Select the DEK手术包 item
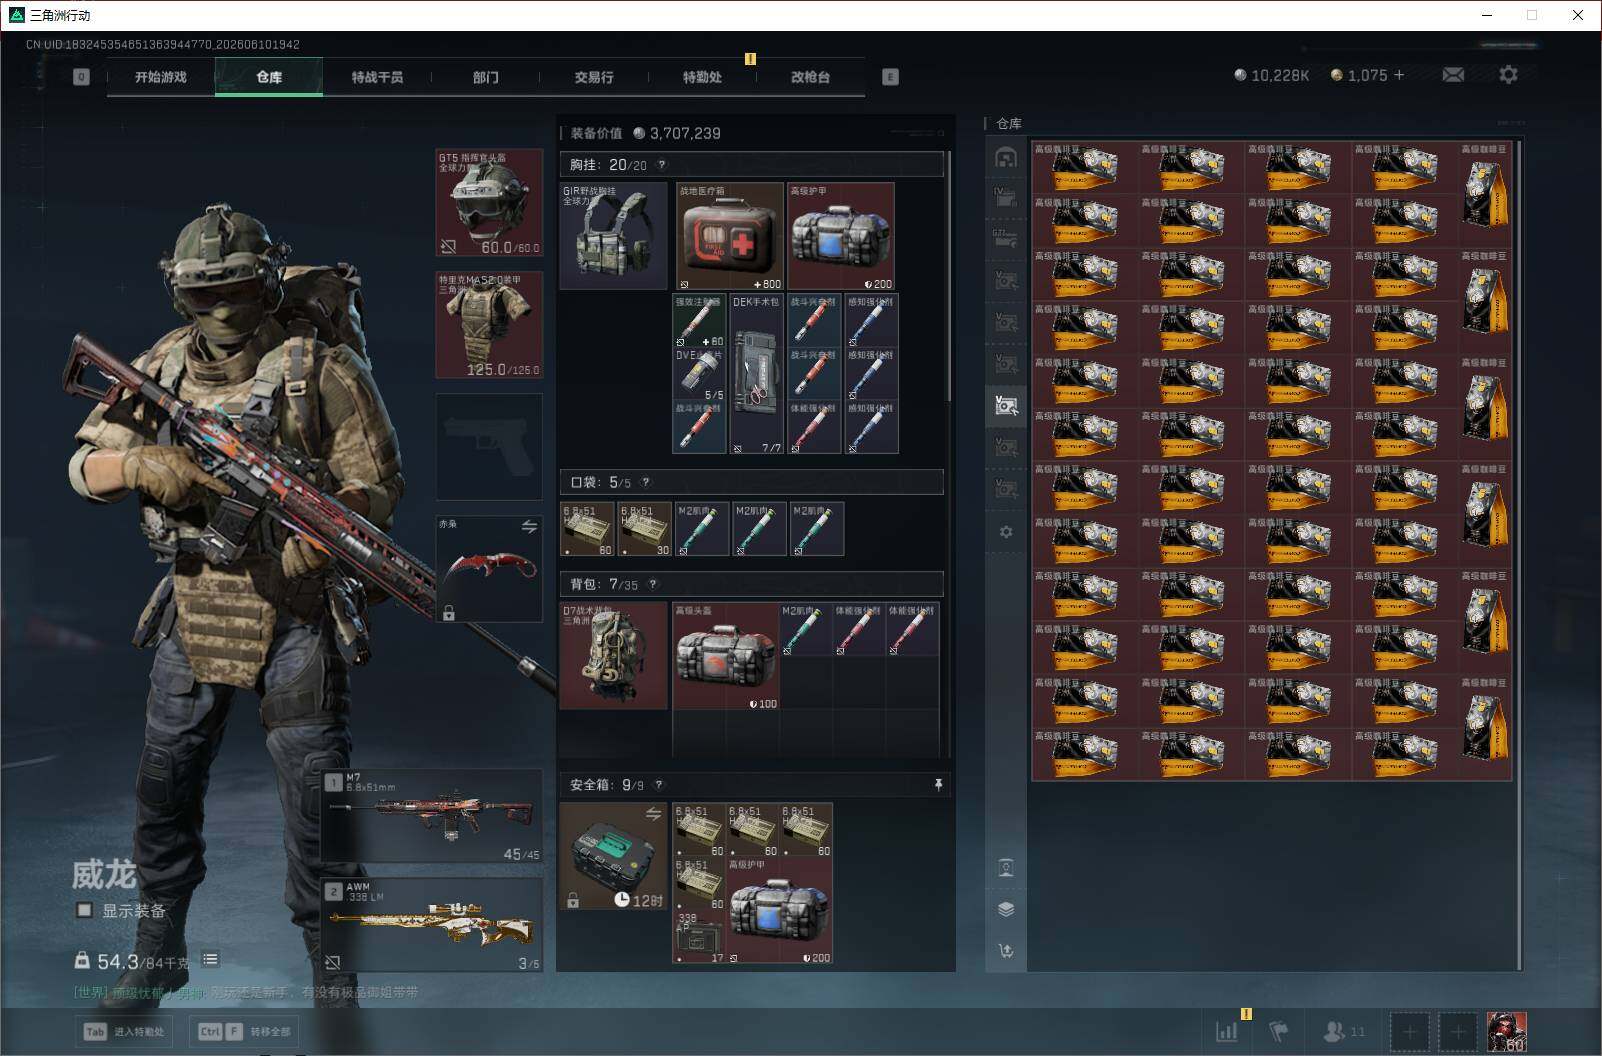This screenshot has height=1056, width=1602. click(x=757, y=374)
